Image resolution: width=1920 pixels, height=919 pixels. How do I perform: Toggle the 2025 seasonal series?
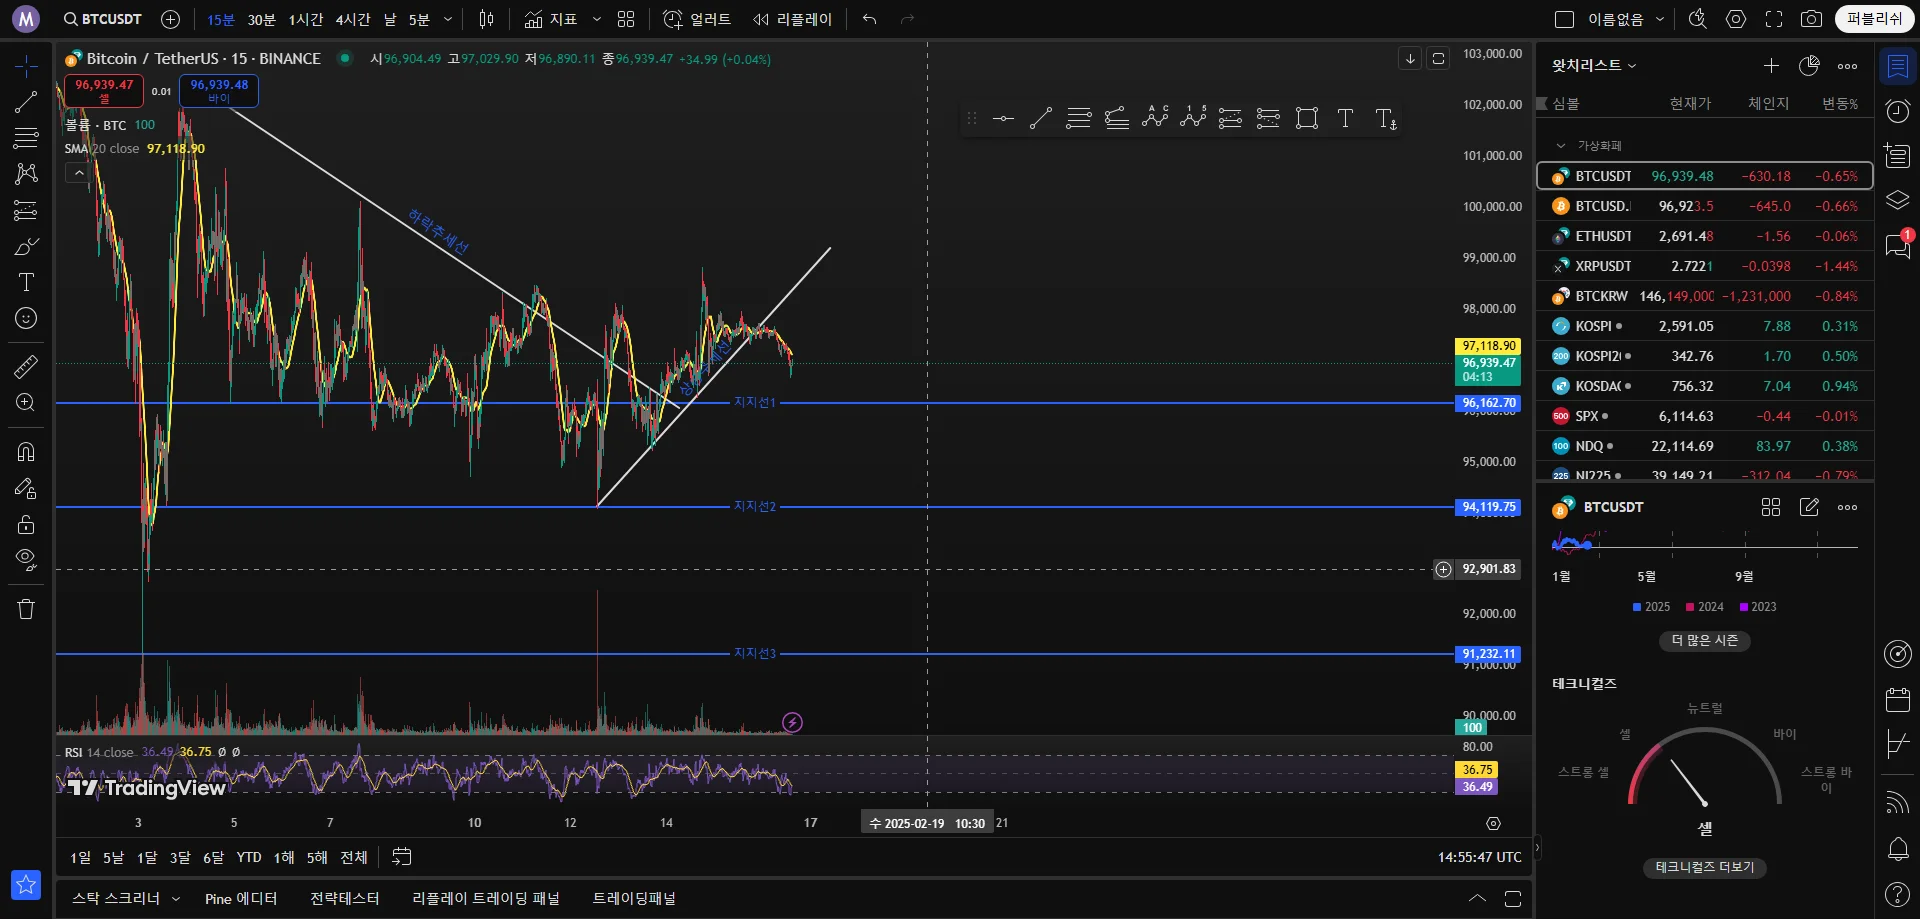tap(1651, 607)
